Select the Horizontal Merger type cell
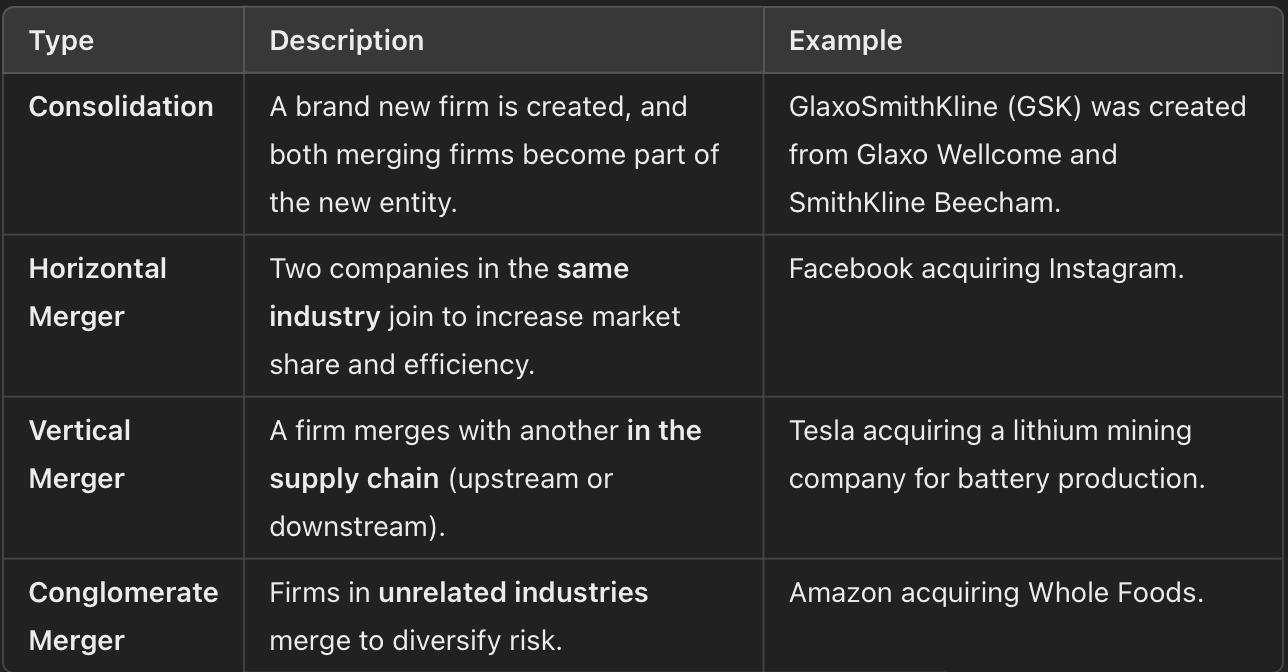This screenshot has width=1288, height=672. [x=98, y=292]
